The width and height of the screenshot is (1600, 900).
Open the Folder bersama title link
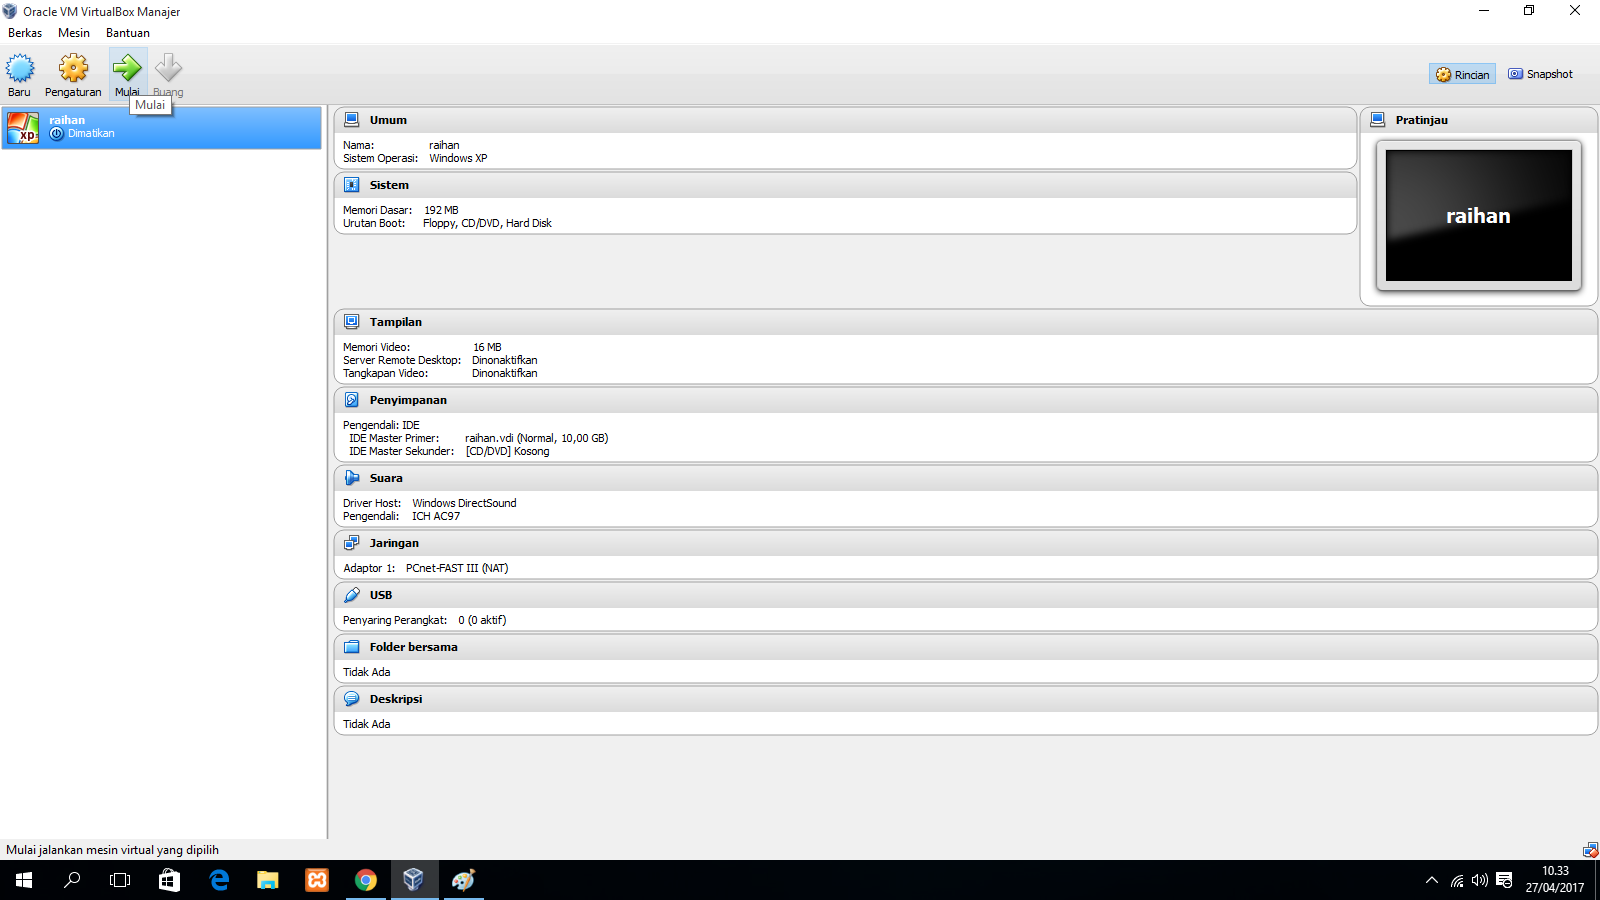(414, 647)
